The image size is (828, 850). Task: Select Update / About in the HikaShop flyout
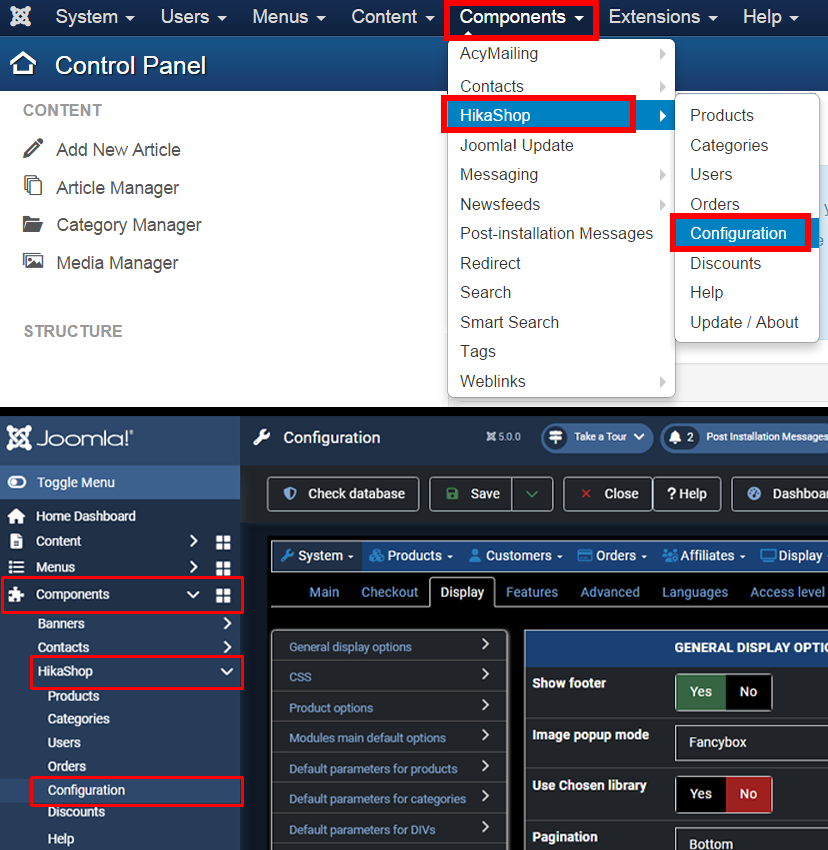[746, 322]
